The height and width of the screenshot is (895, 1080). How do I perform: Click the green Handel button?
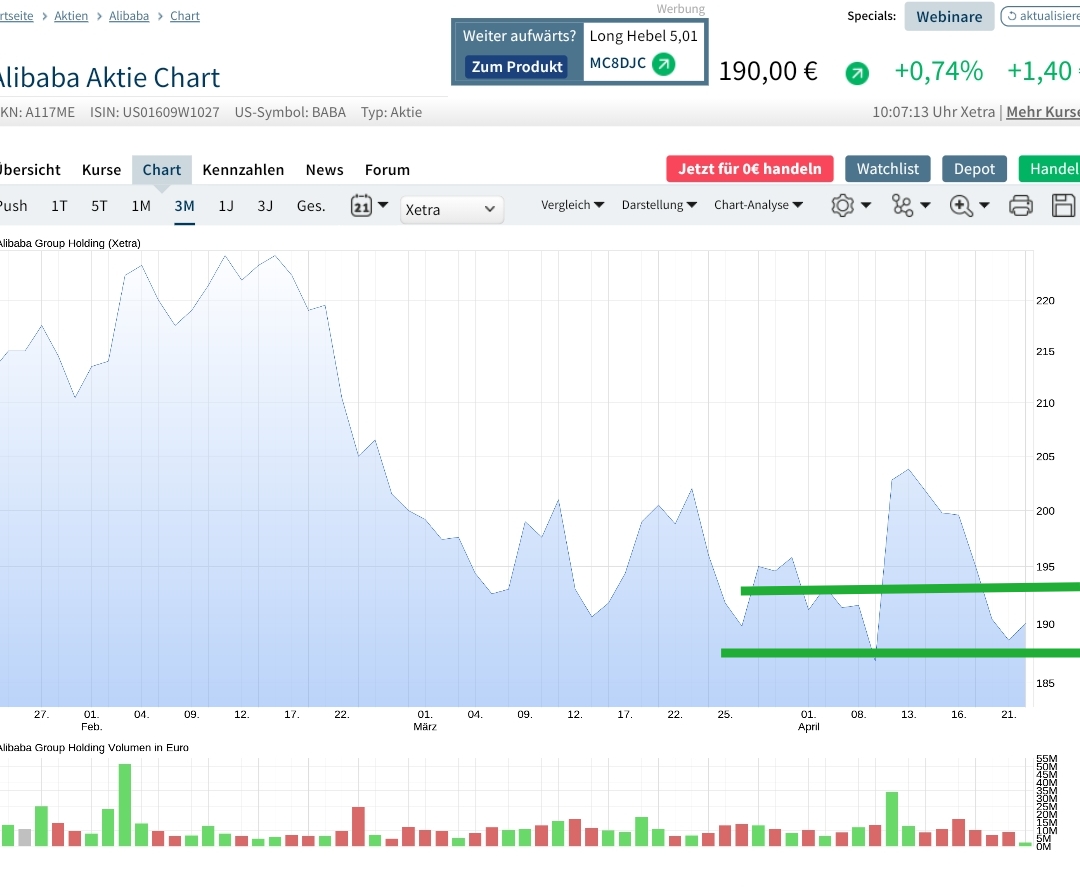(1049, 169)
